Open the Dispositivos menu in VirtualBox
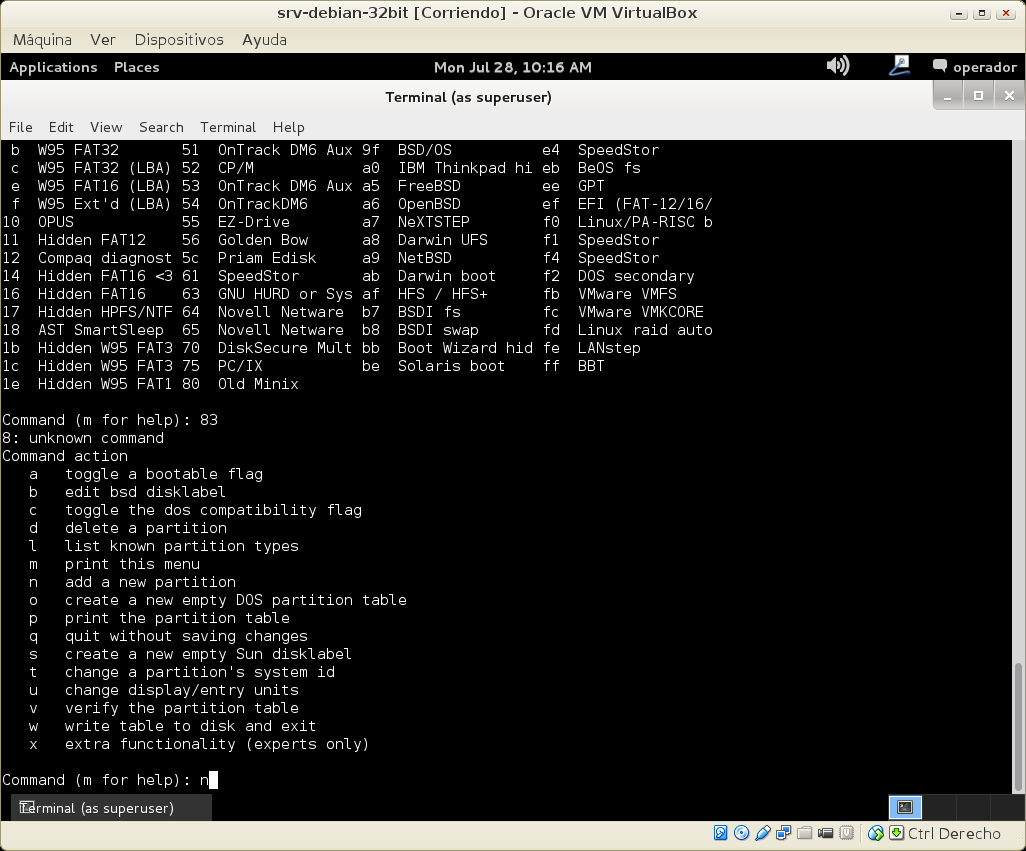 coord(179,39)
